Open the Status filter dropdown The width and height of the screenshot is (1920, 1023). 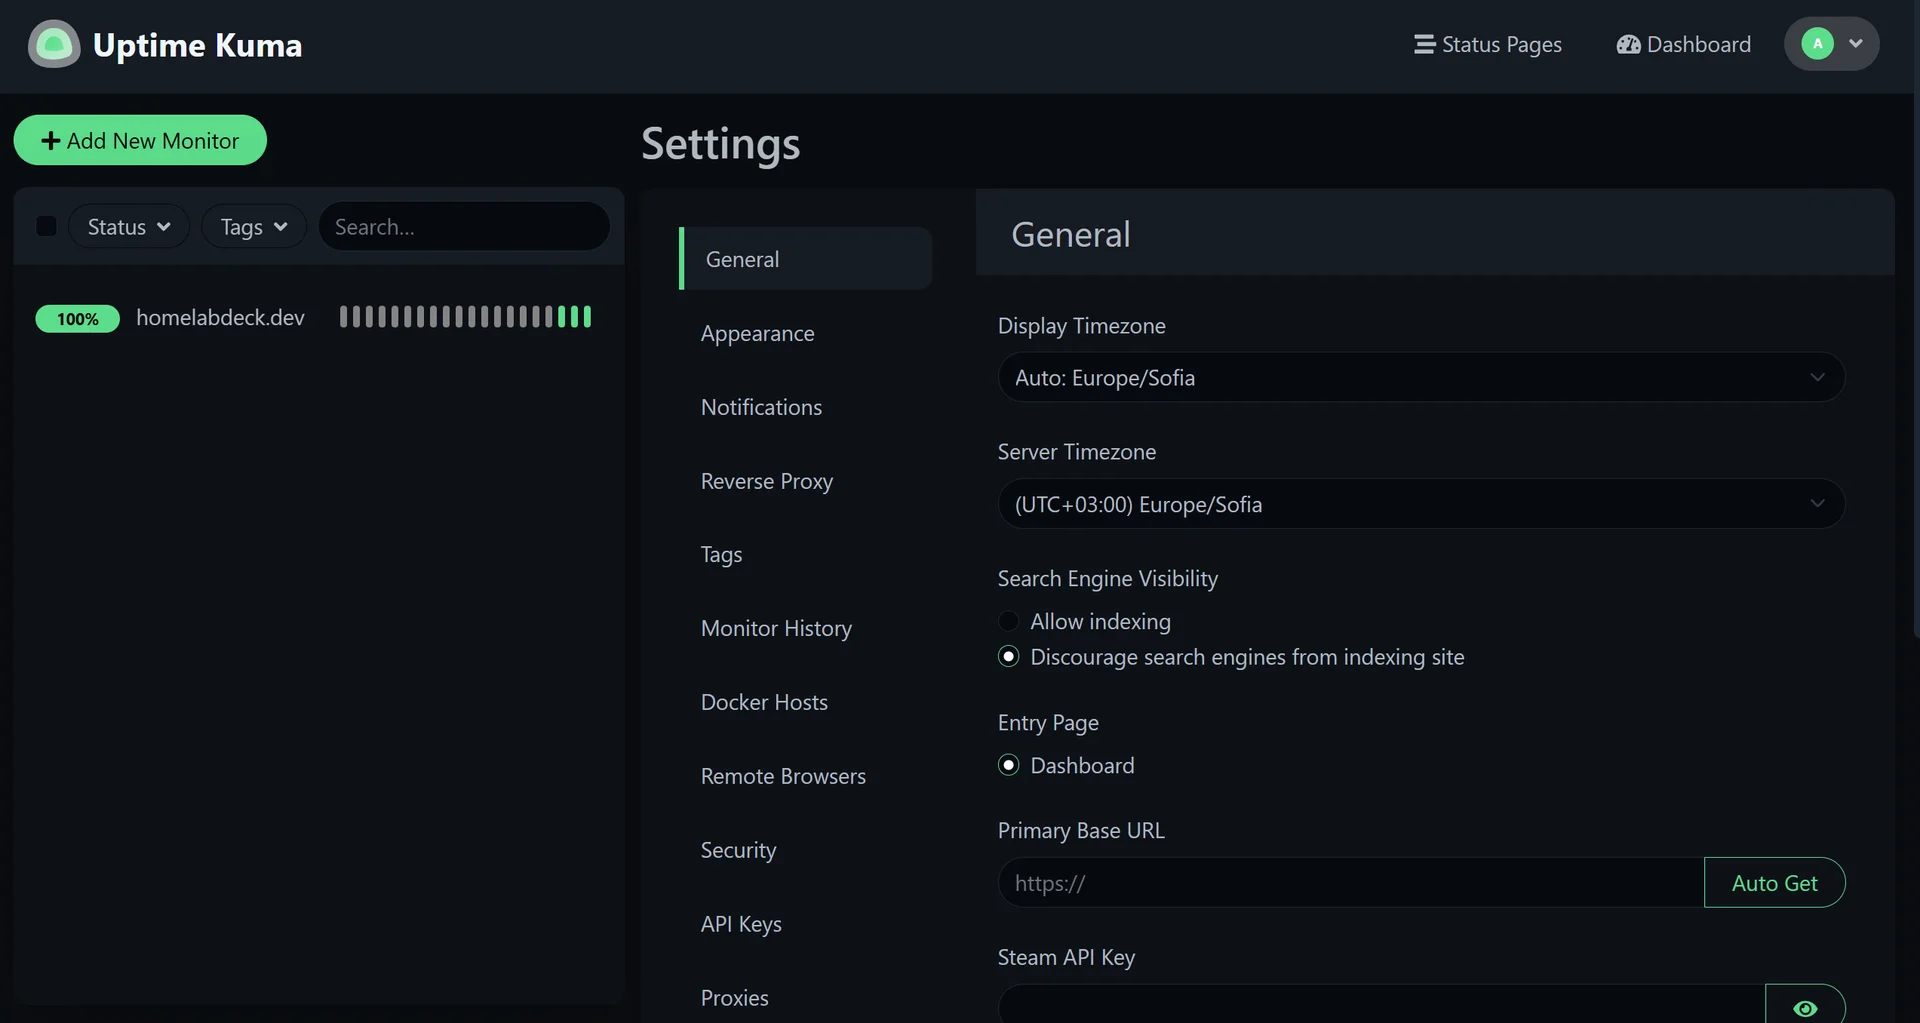click(129, 227)
